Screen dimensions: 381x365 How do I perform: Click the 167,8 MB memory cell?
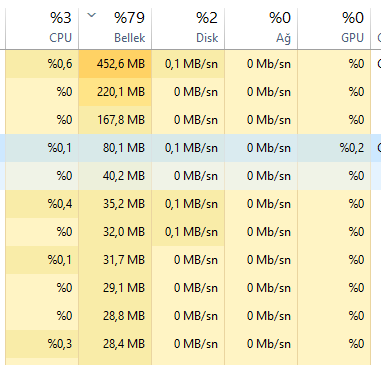coord(115,120)
